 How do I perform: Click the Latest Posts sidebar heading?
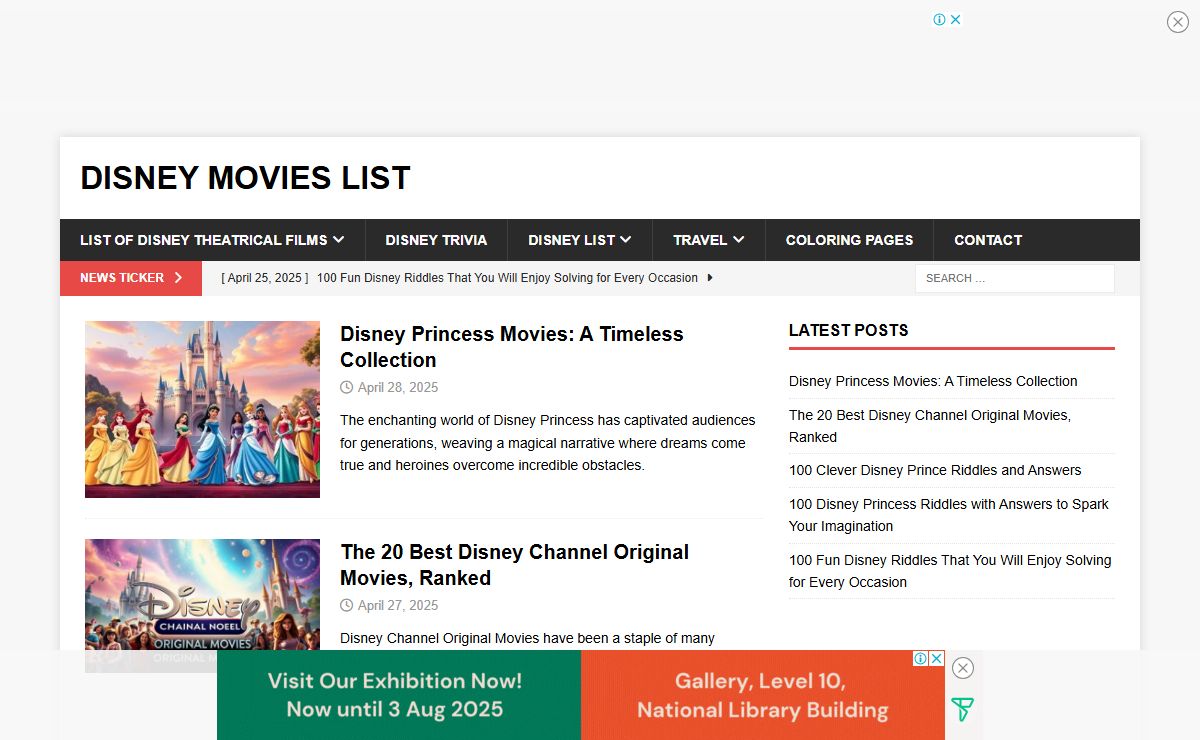click(x=849, y=330)
